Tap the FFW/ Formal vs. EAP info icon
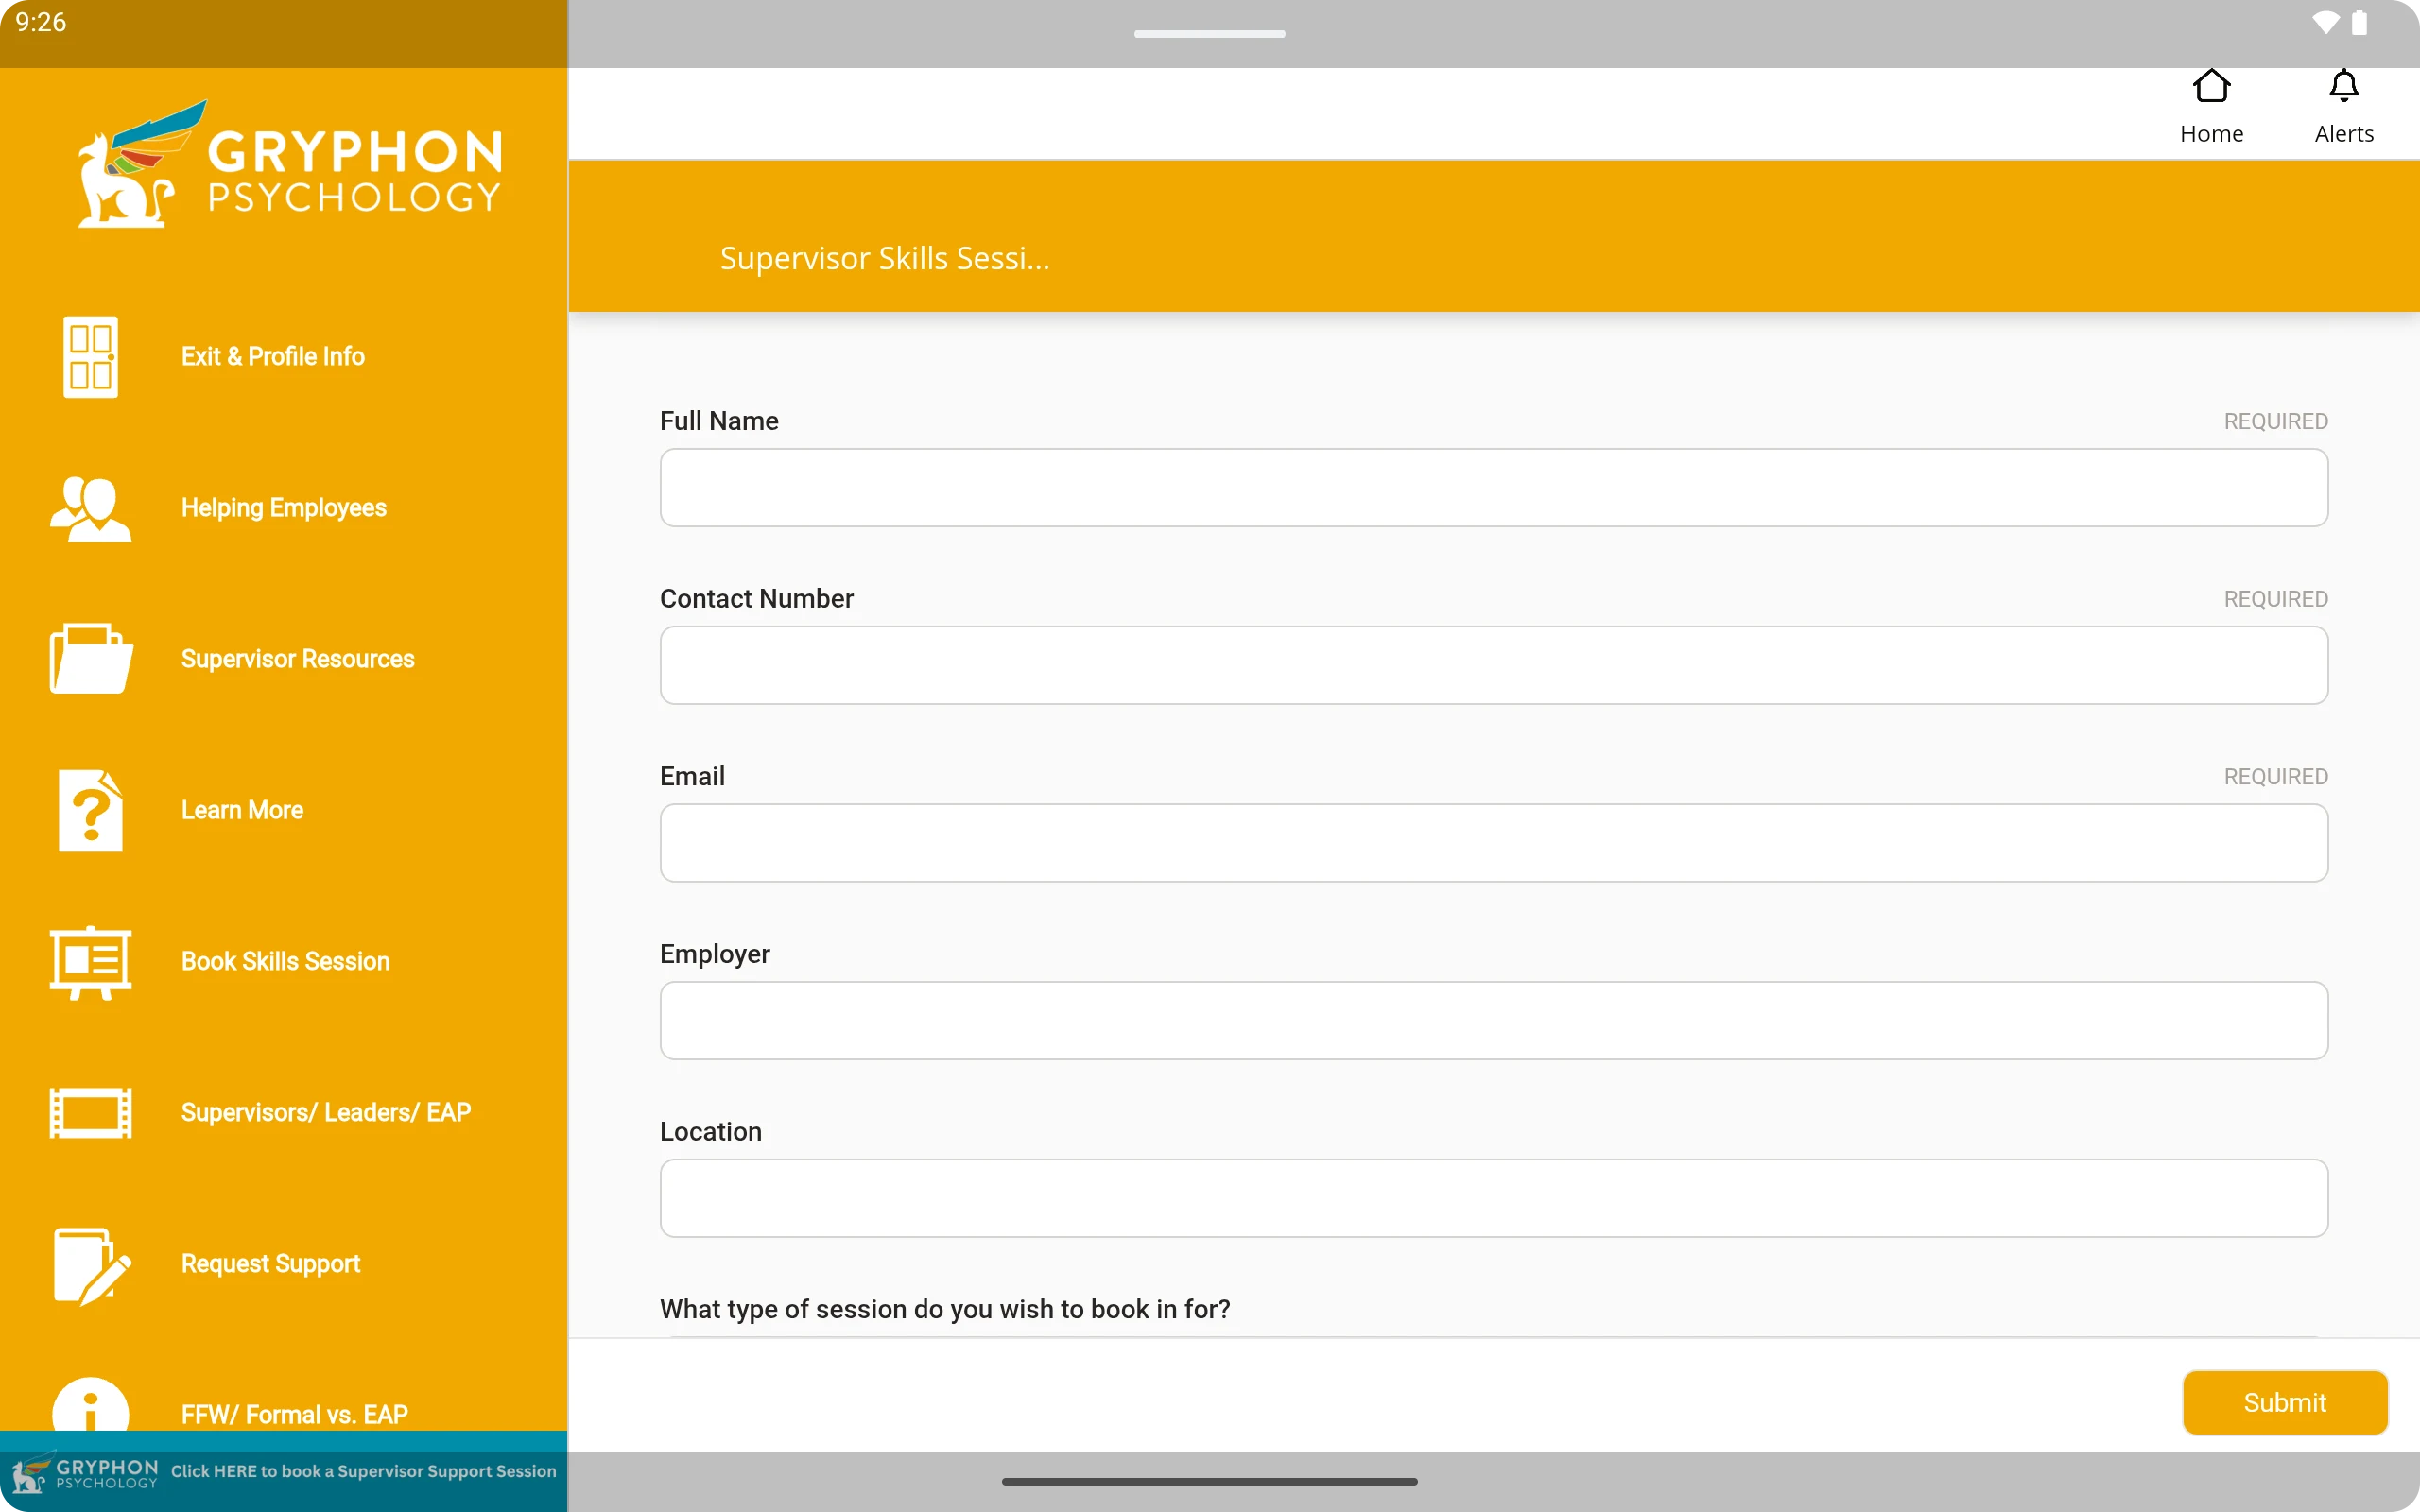 pyautogui.click(x=90, y=1404)
